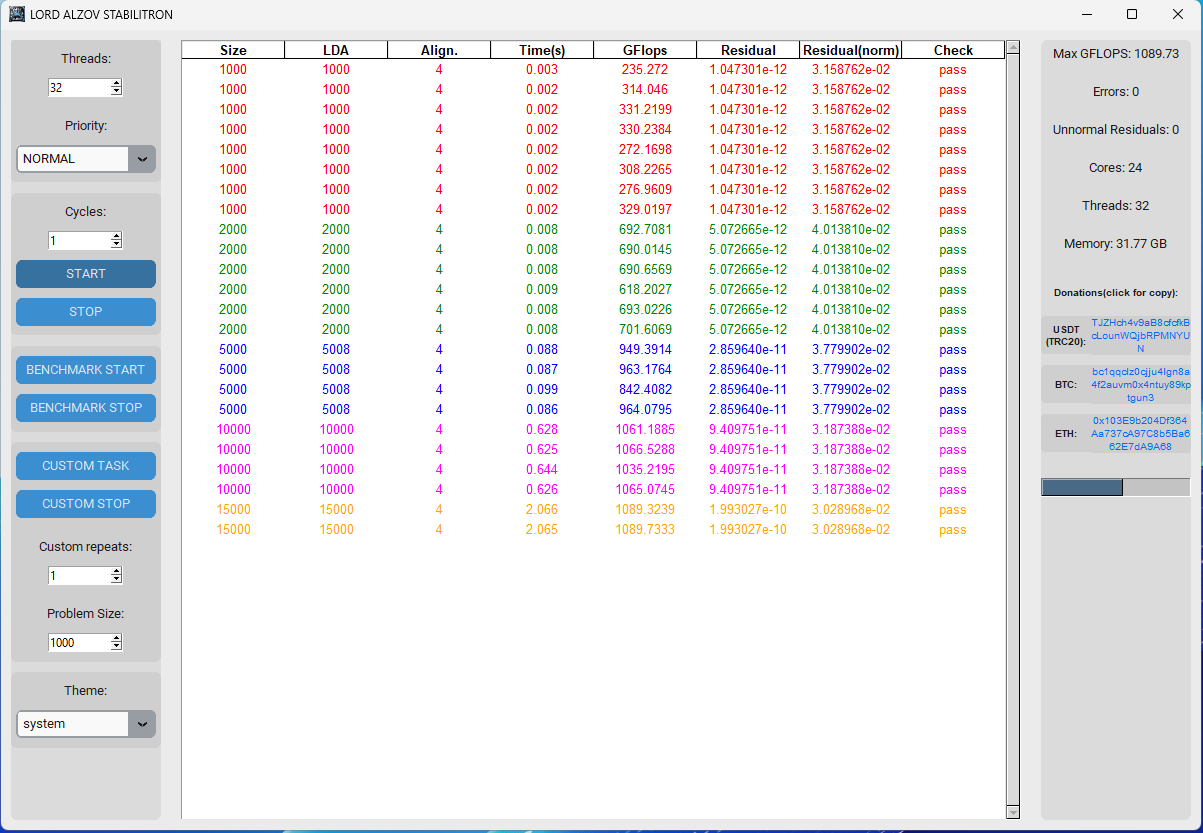Increase the Custom repeats value
Image resolution: width=1203 pixels, height=833 pixels.
click(117, 572)
